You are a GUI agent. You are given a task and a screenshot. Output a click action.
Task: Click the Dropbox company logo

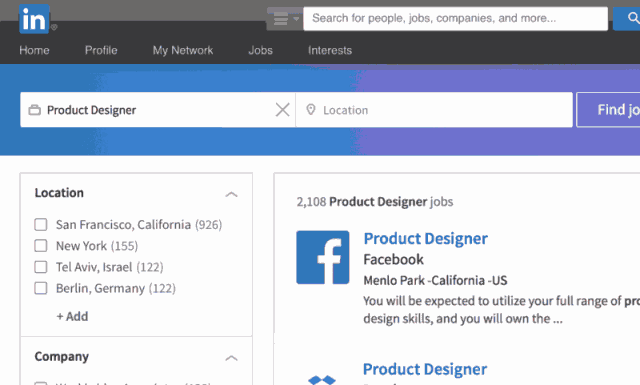322,380
